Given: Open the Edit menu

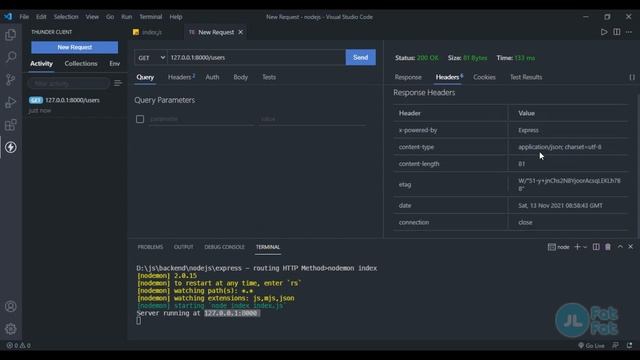Looking at the screenshot, I should [x=41, y=17].
